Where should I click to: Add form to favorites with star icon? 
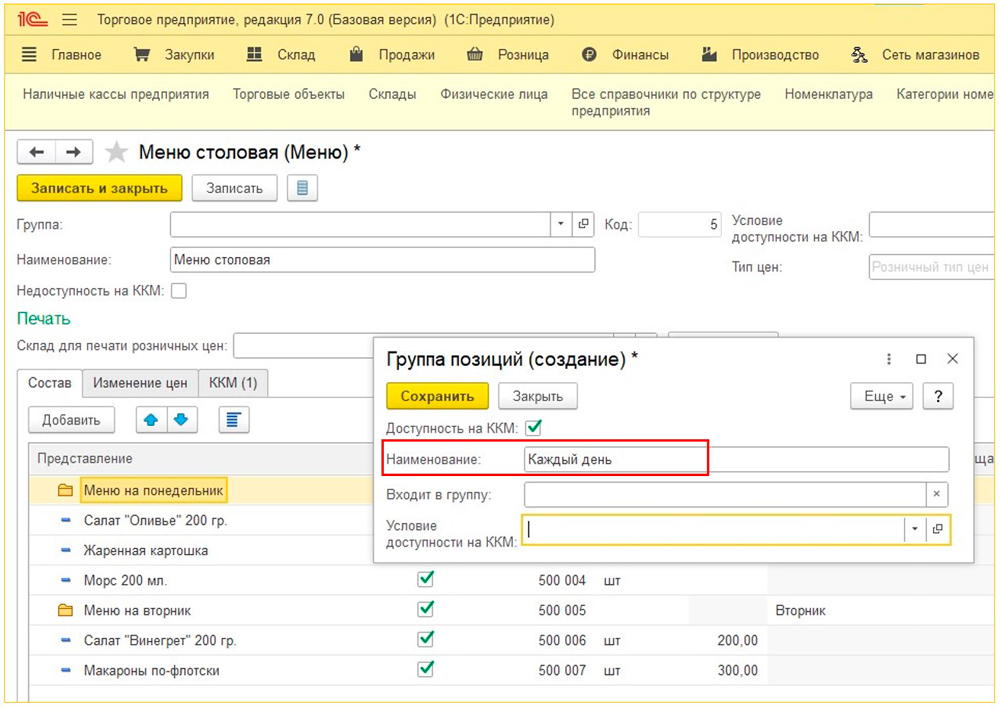[117, 152]
